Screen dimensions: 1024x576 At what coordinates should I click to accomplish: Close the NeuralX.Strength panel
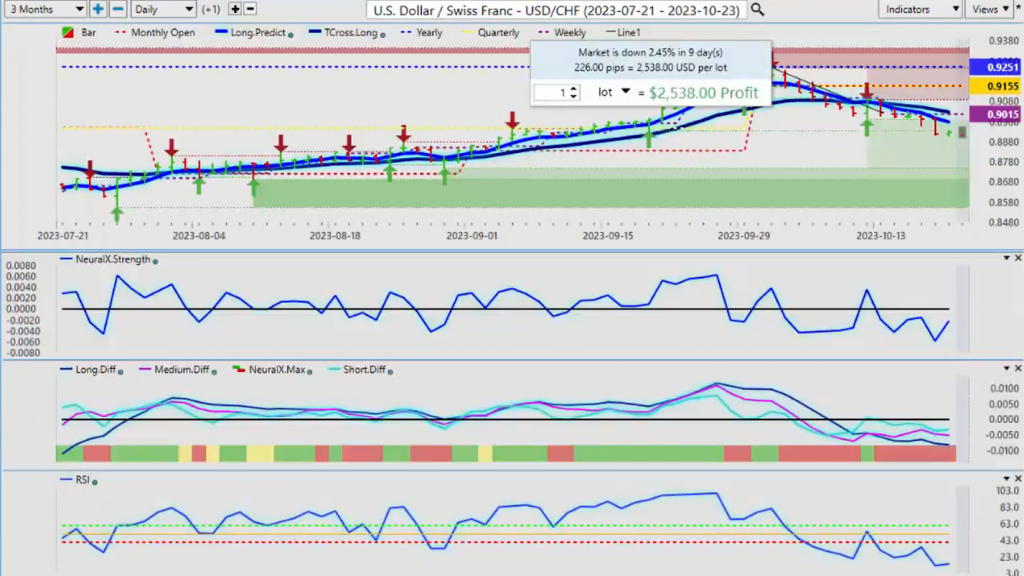[1017, 259]
